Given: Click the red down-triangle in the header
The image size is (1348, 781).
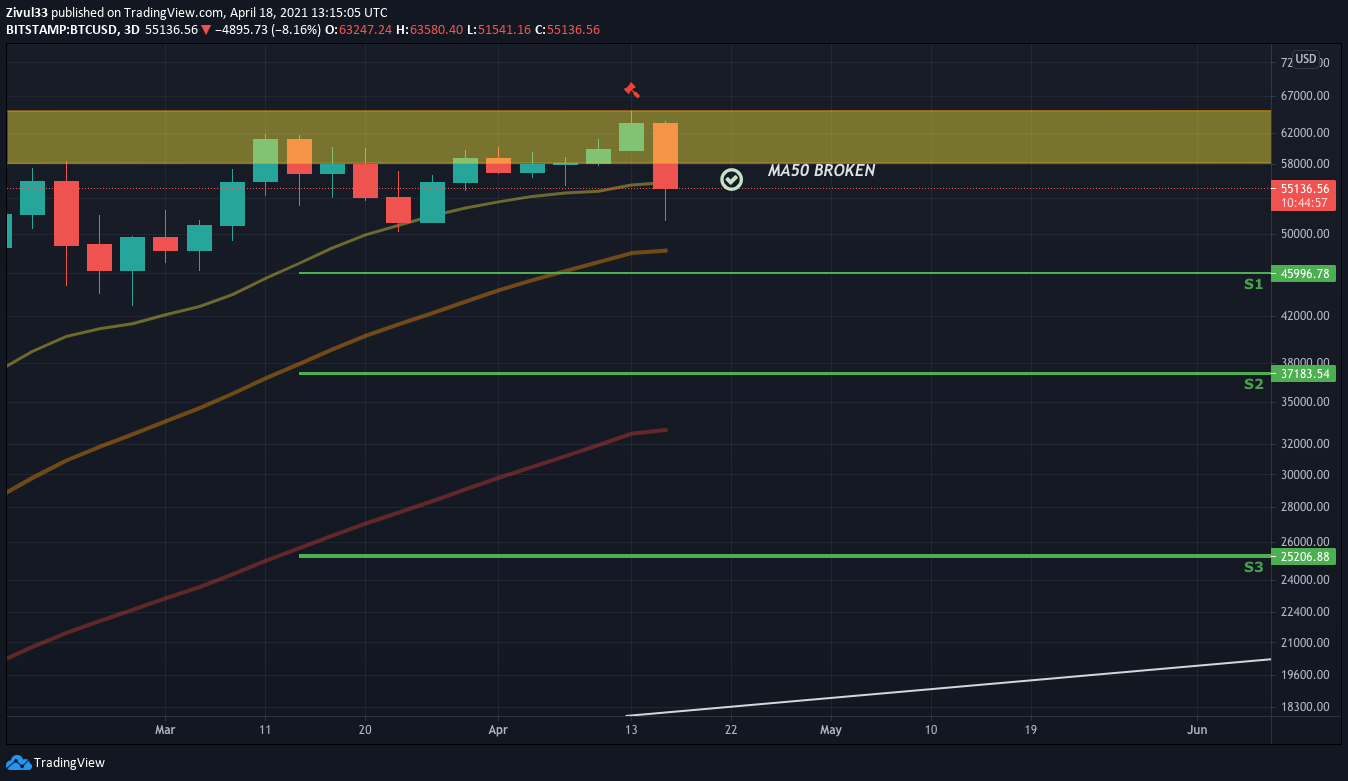Looking at the screenshot, I should pos(206,30).
